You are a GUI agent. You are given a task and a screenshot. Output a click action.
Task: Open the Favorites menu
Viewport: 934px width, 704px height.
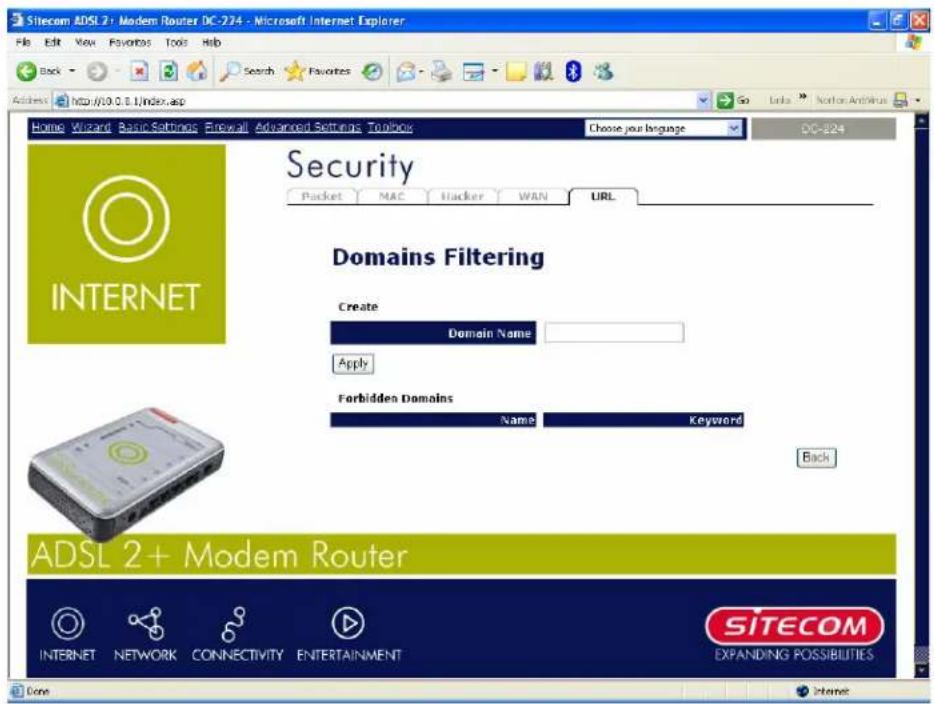130,42
